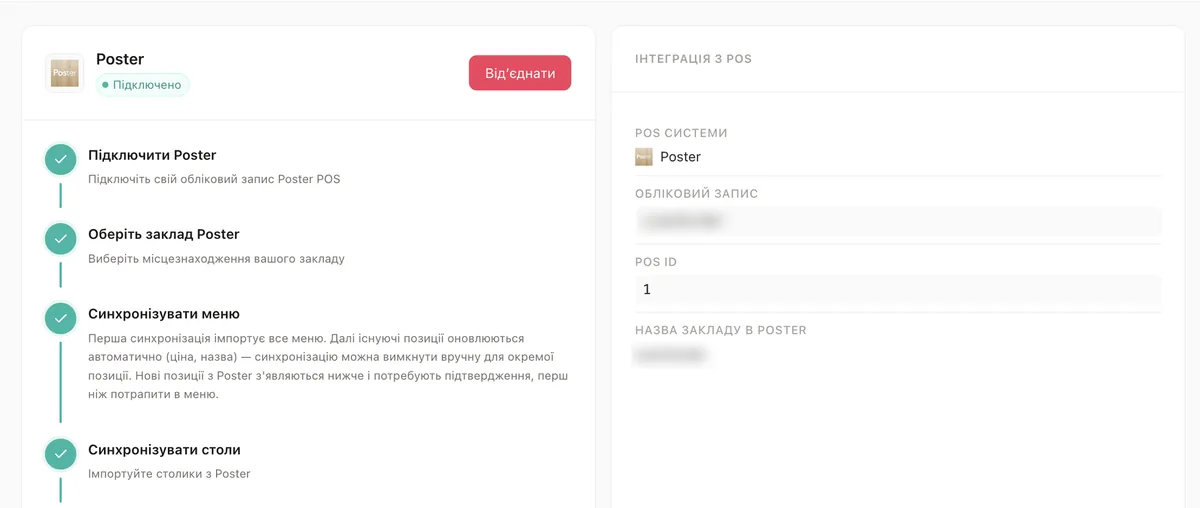Image resolution: width=1200 pixels, height=508 pixels.
Task: Click the Назва закладу в Poster label
Action: [720, 330]
